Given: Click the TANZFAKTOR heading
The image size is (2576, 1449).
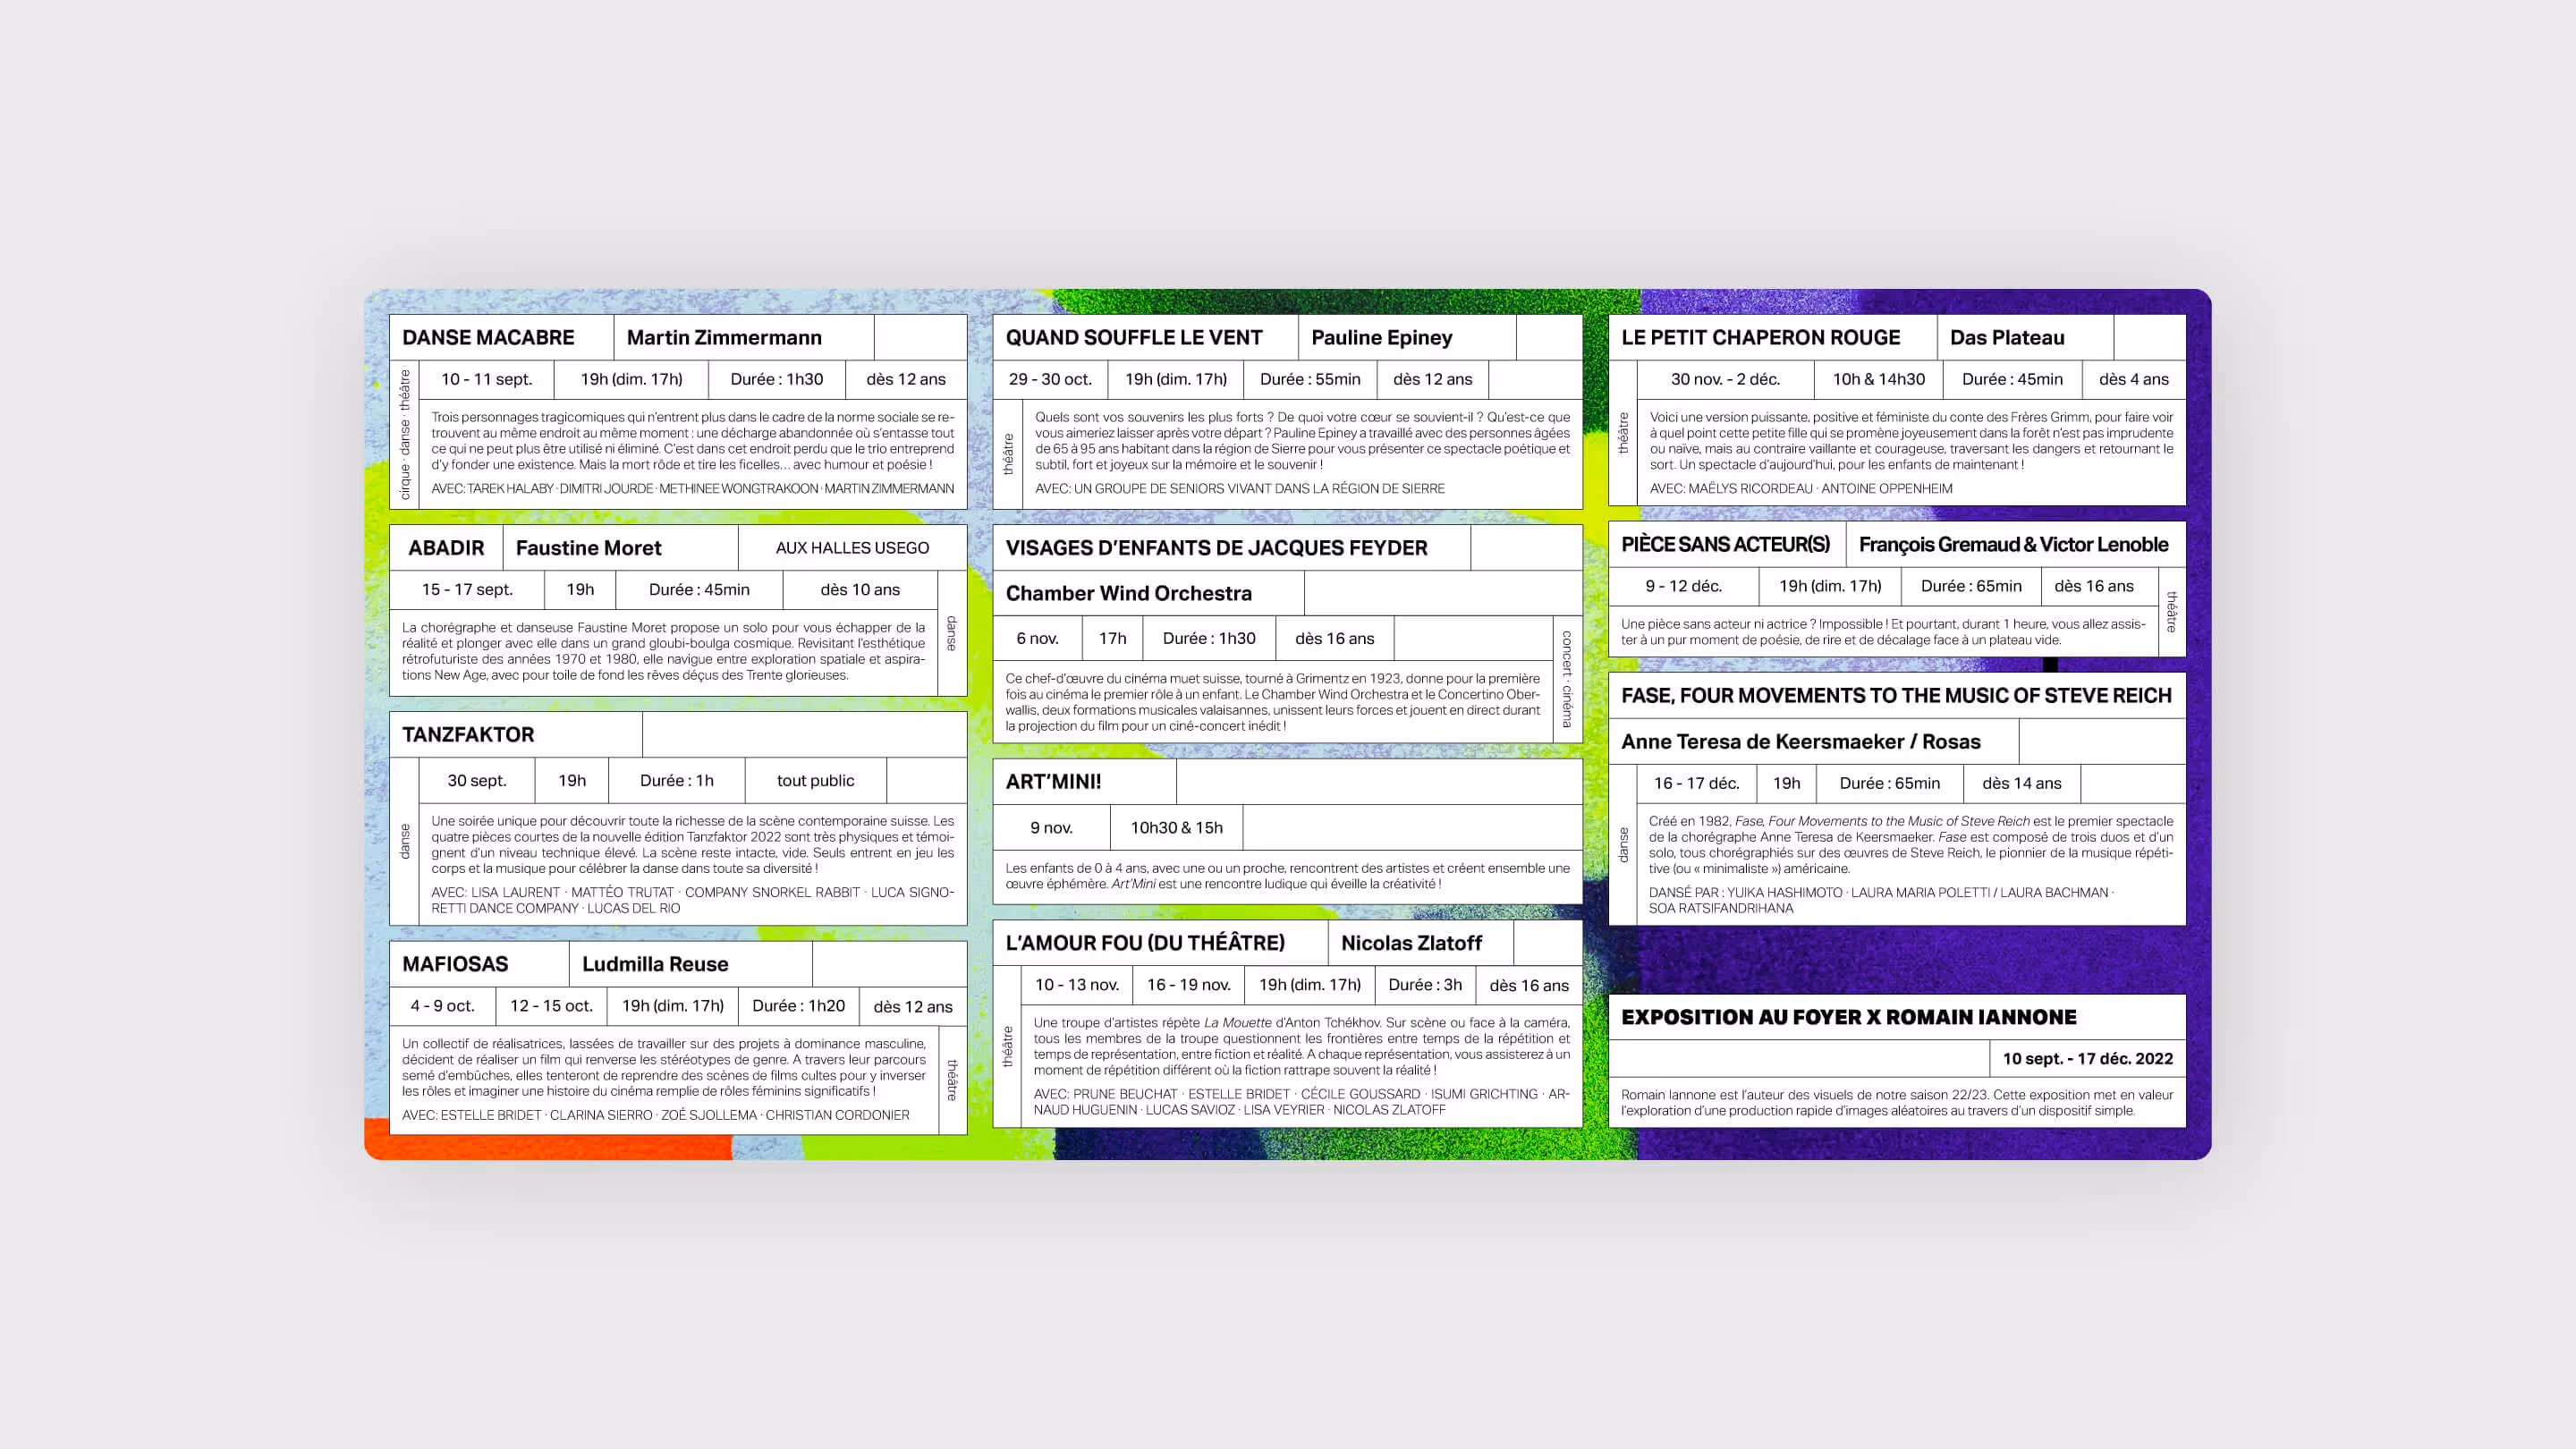Looking at the screenshot, I should point(468,735).
